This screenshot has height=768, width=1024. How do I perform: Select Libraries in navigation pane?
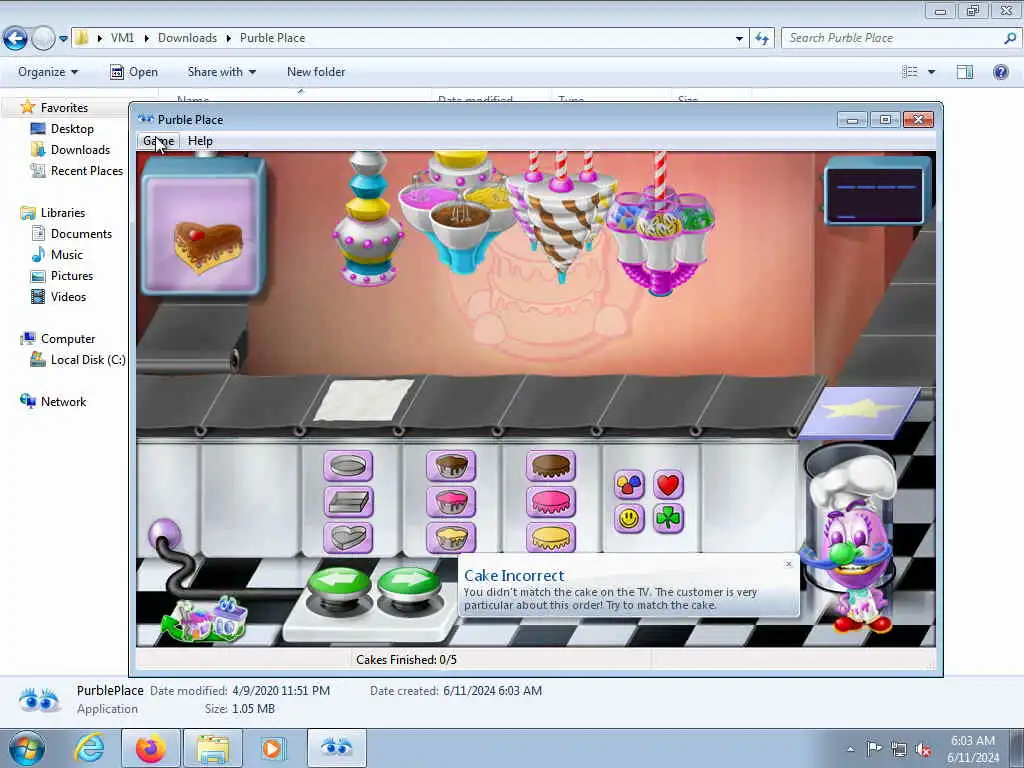[53, 213]
